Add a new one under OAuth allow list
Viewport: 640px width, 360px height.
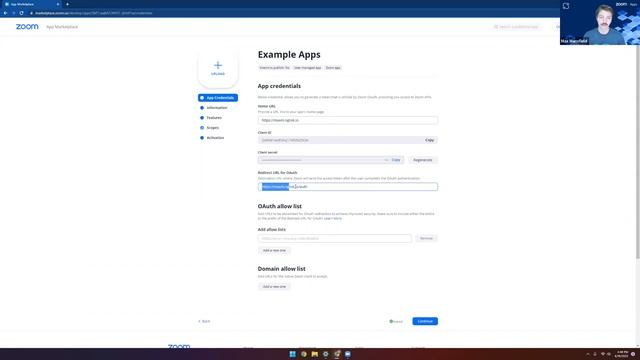point(274,251)
